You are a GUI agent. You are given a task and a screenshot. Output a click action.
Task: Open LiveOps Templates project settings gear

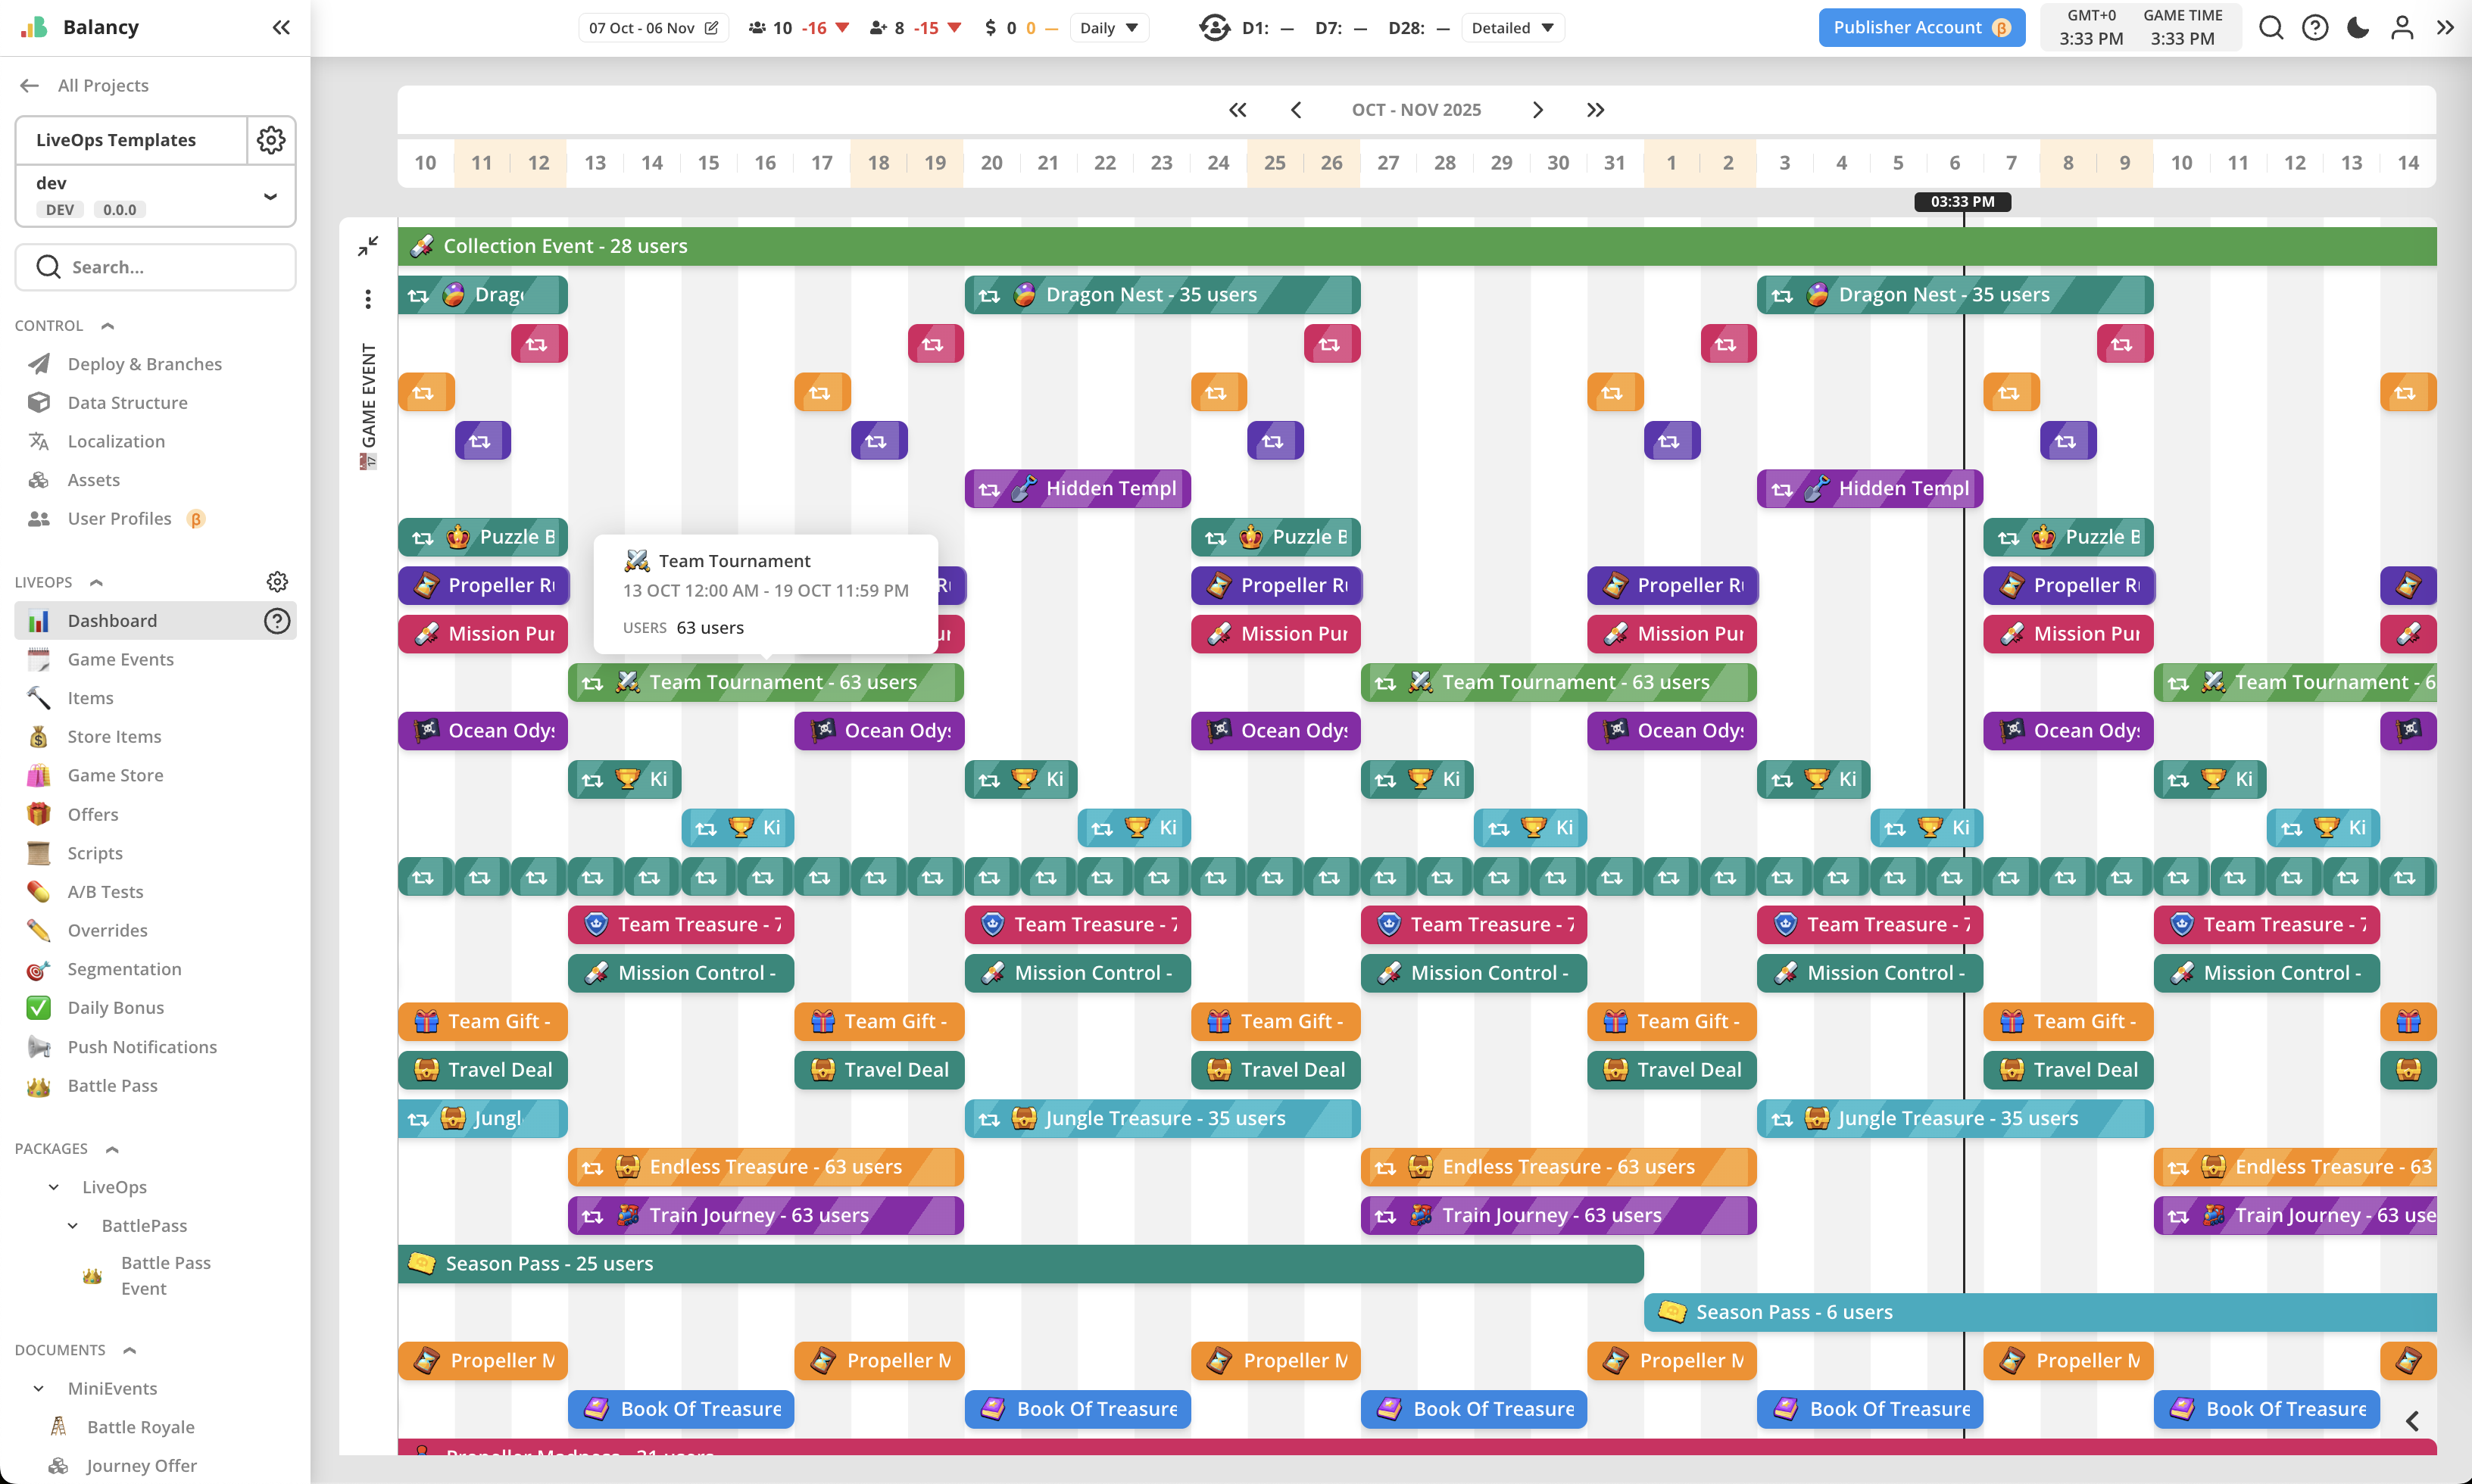271,140
